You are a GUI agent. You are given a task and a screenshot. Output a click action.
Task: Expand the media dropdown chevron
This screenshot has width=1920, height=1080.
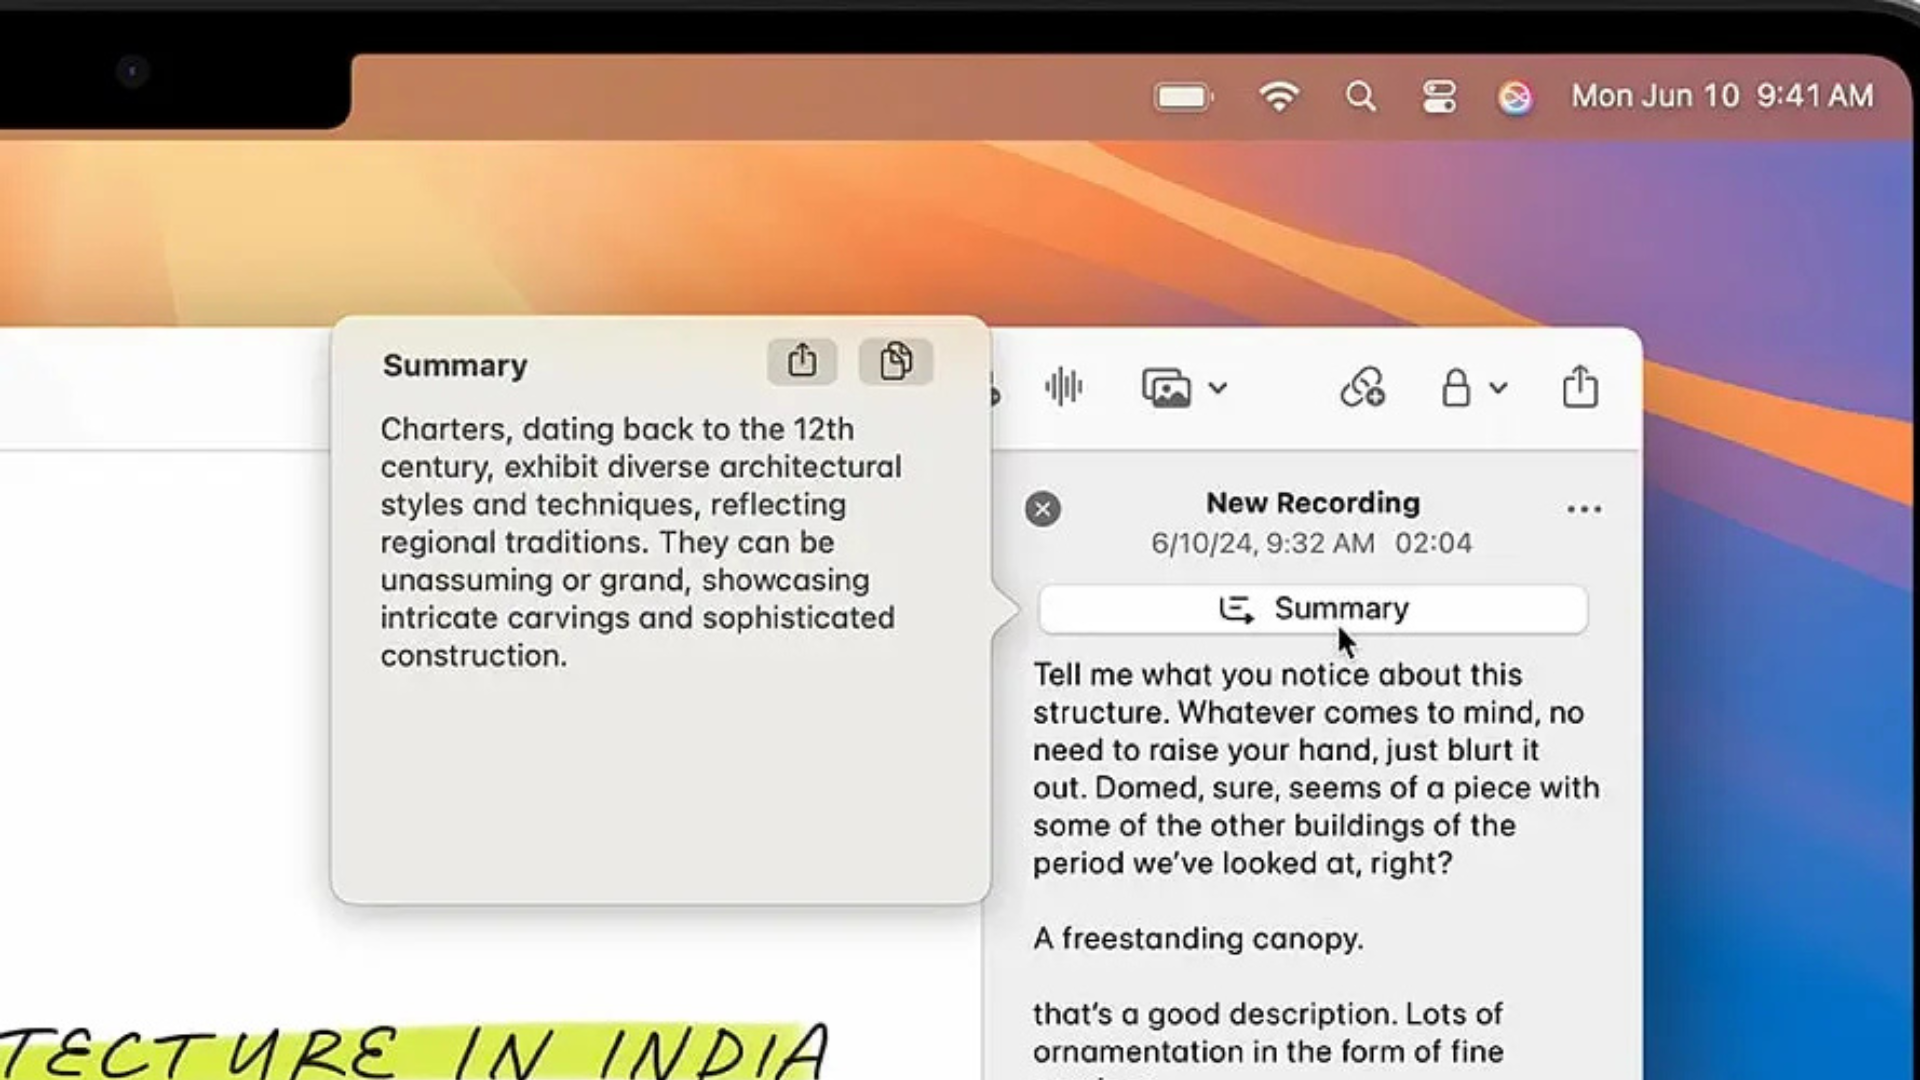pyautogui.click(x=1217, y=388)
